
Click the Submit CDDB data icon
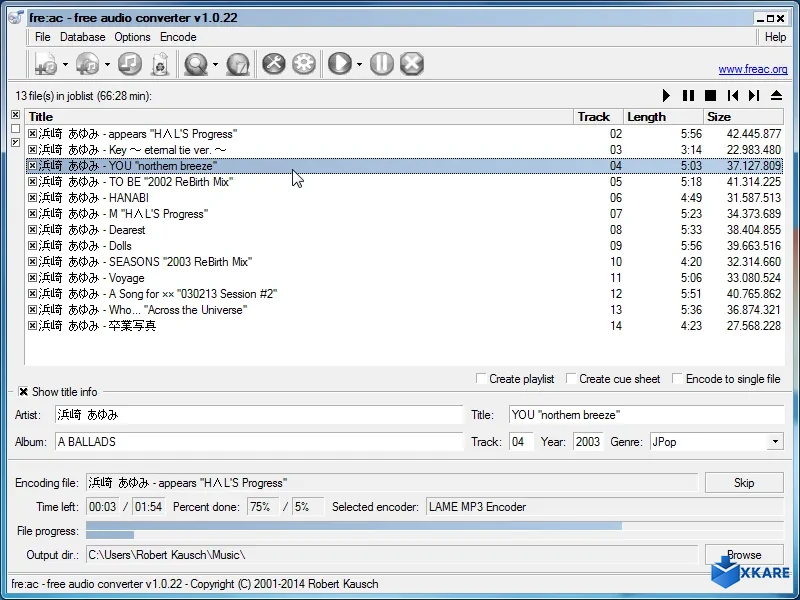pos(238,64)
